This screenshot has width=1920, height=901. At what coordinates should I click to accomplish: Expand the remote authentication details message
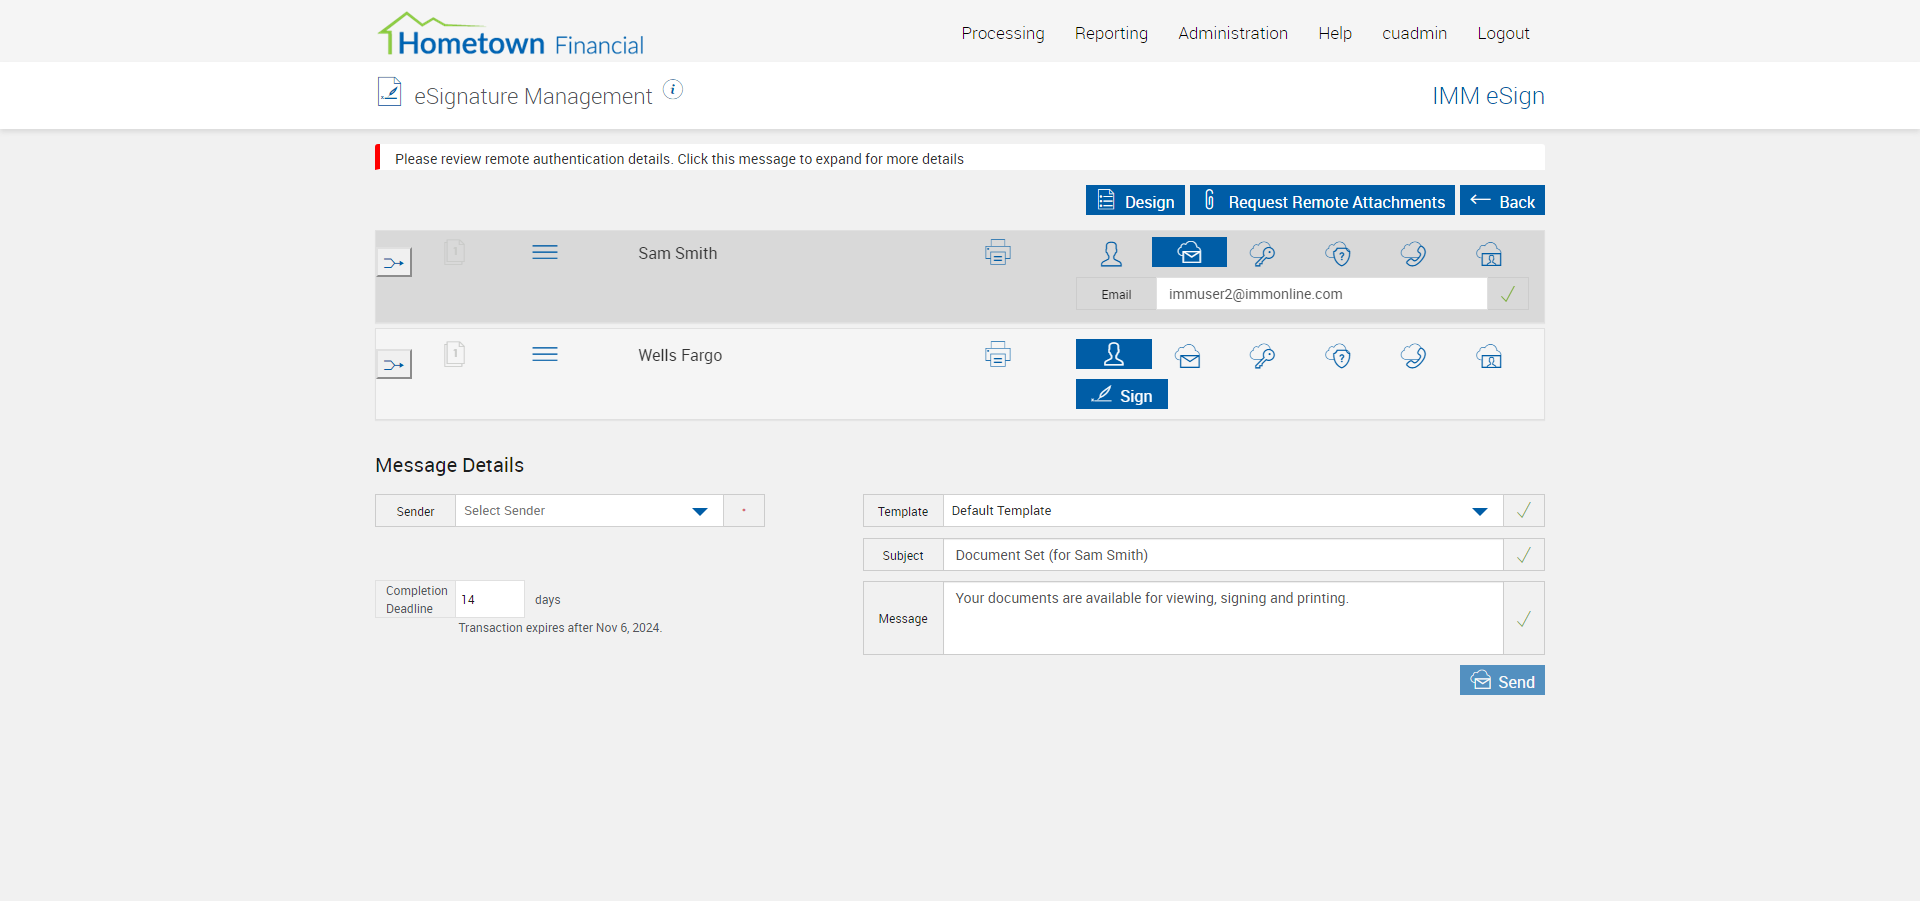[x=960, y=158]
